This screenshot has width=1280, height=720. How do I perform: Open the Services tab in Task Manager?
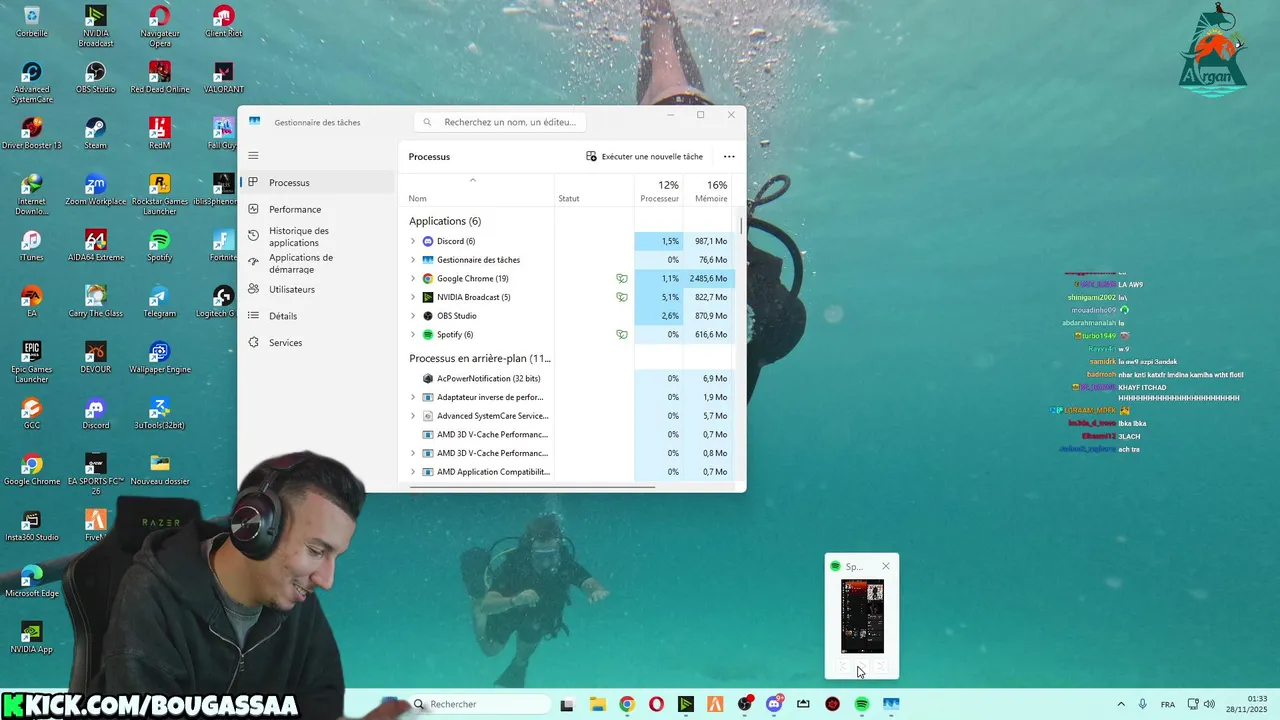318,342
